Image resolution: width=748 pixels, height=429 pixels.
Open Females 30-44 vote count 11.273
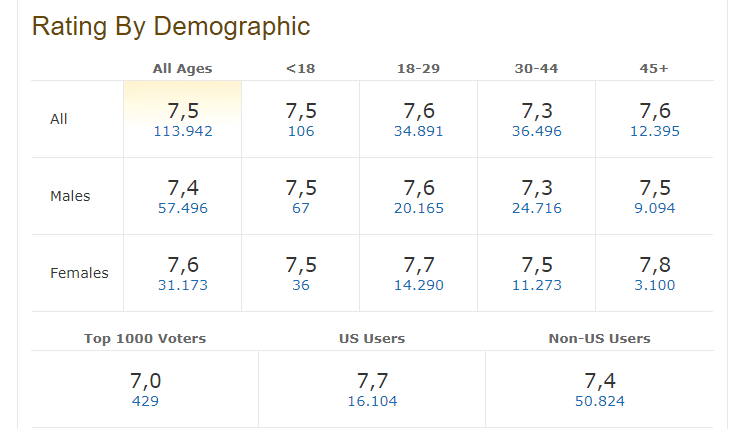point(536,285)
